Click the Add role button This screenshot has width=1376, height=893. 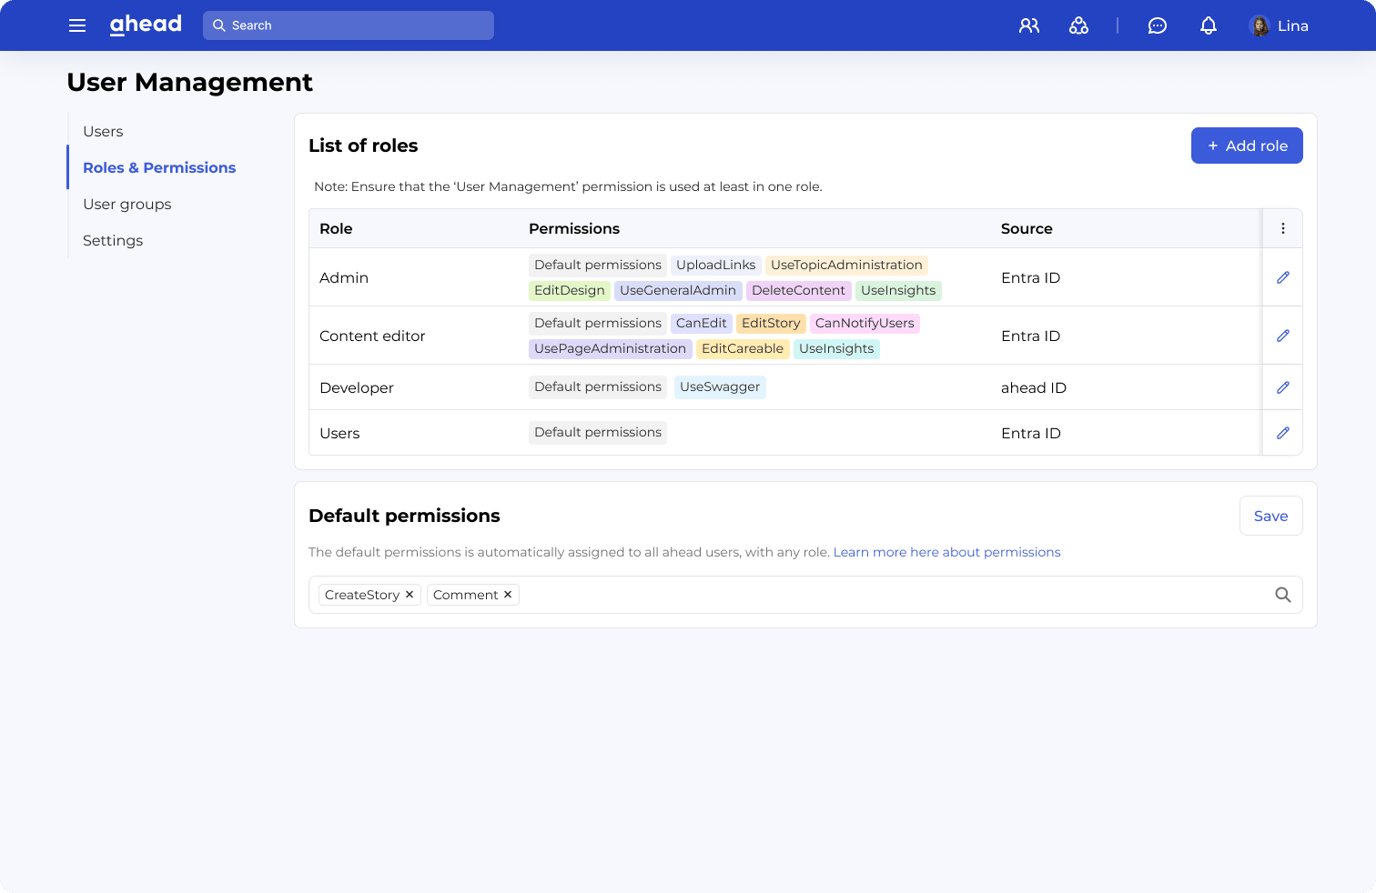point(1246,145)
